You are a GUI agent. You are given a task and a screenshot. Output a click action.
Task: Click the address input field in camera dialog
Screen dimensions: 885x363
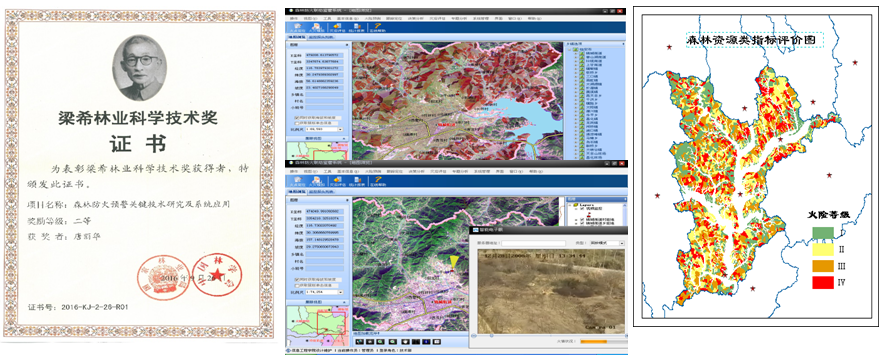coord(533,243)
